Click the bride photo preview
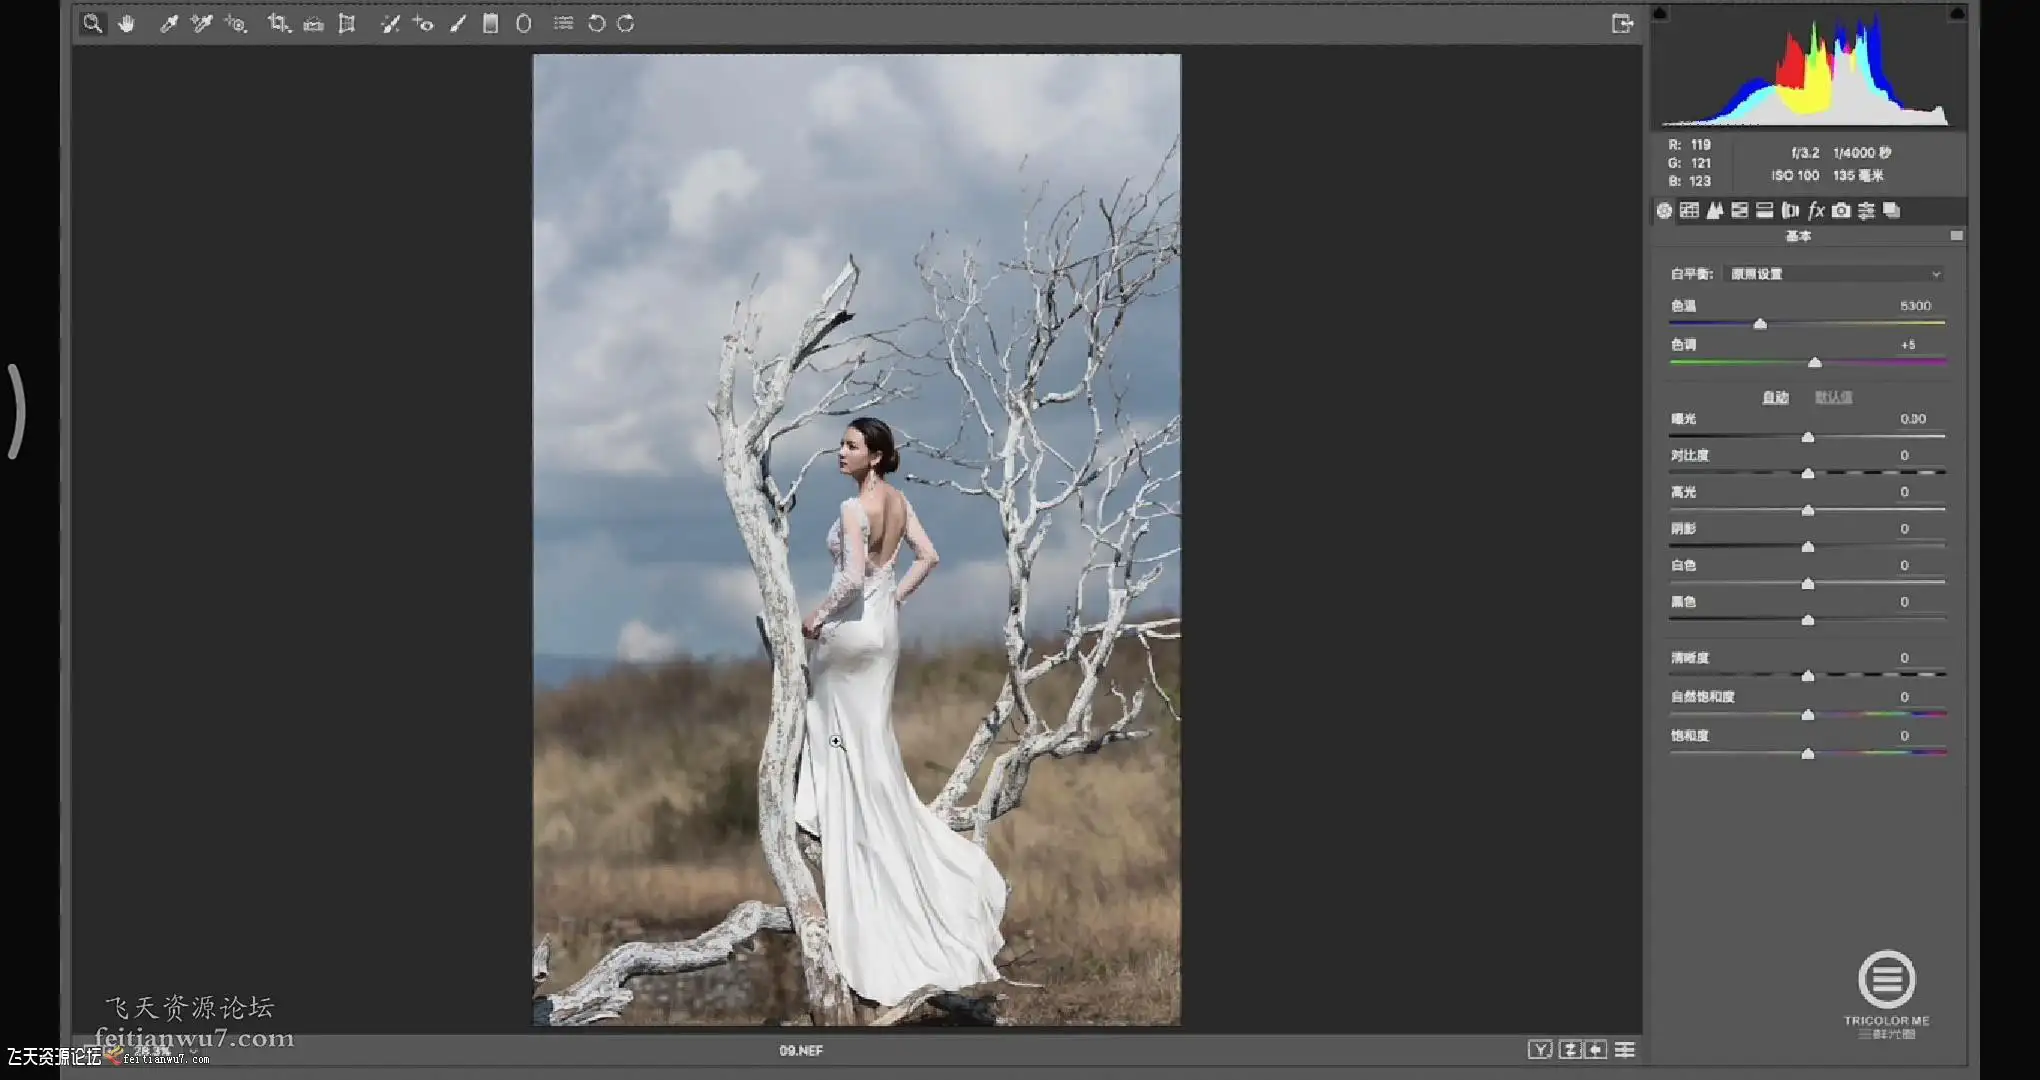Screen dimensions: 2040x1080 pos(856,540)
